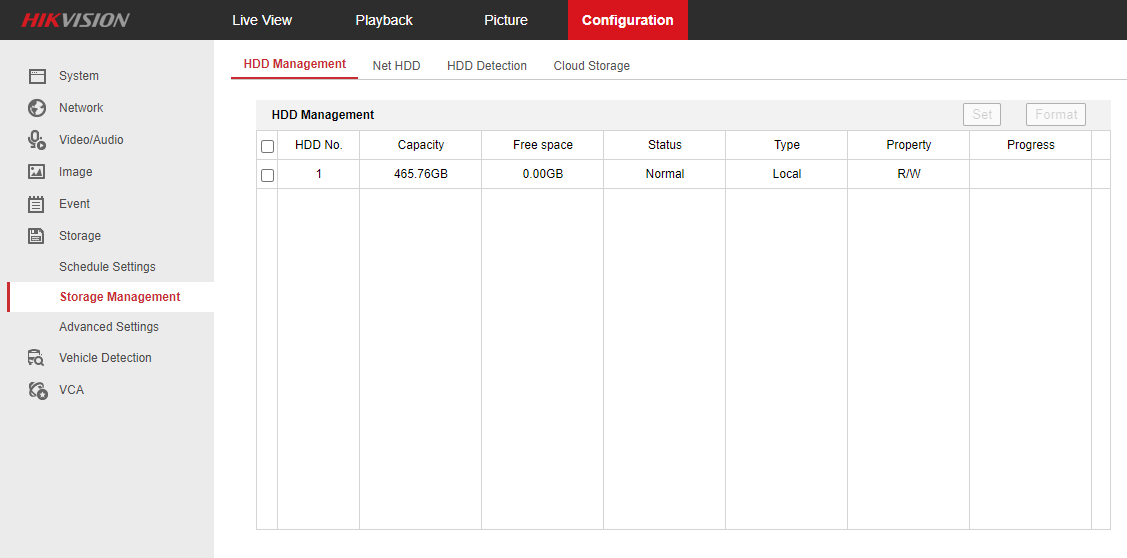Toggle the select-all HDD header checkbox

(267, 146)
